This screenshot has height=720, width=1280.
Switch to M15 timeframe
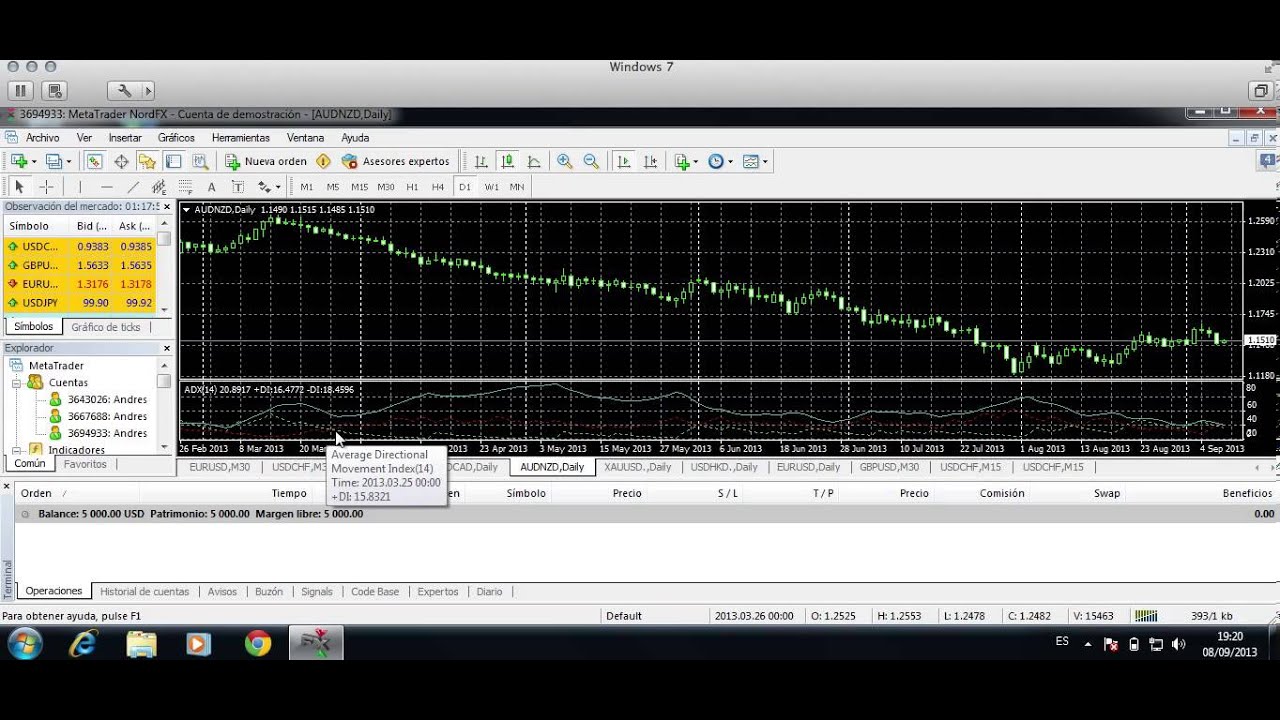(x=359, y=187)
